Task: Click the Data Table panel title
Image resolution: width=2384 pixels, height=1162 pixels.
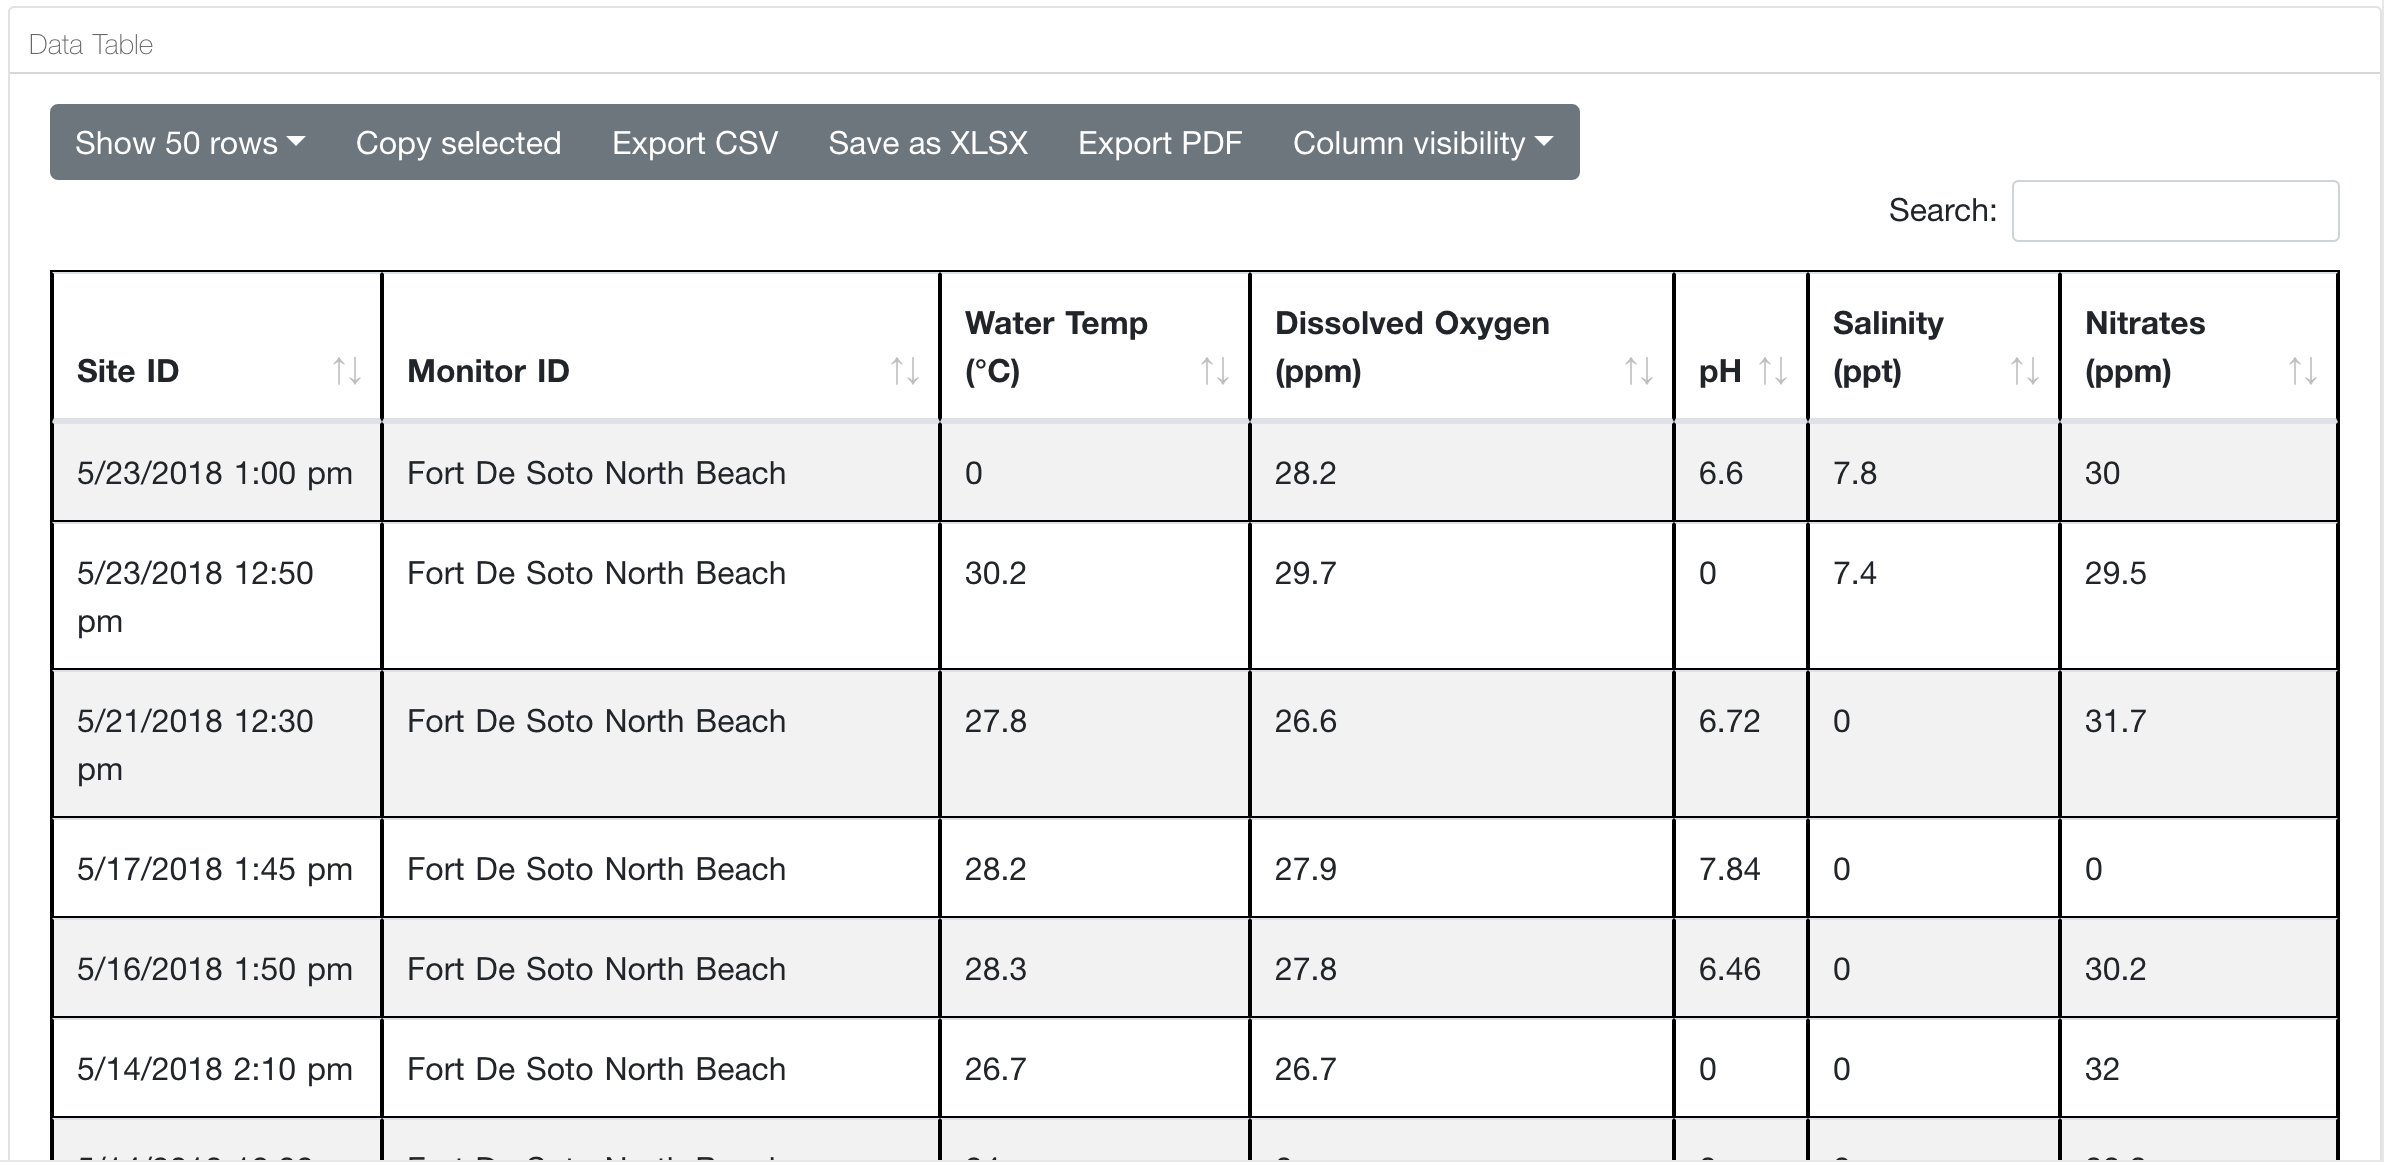Action: point(91,45)
